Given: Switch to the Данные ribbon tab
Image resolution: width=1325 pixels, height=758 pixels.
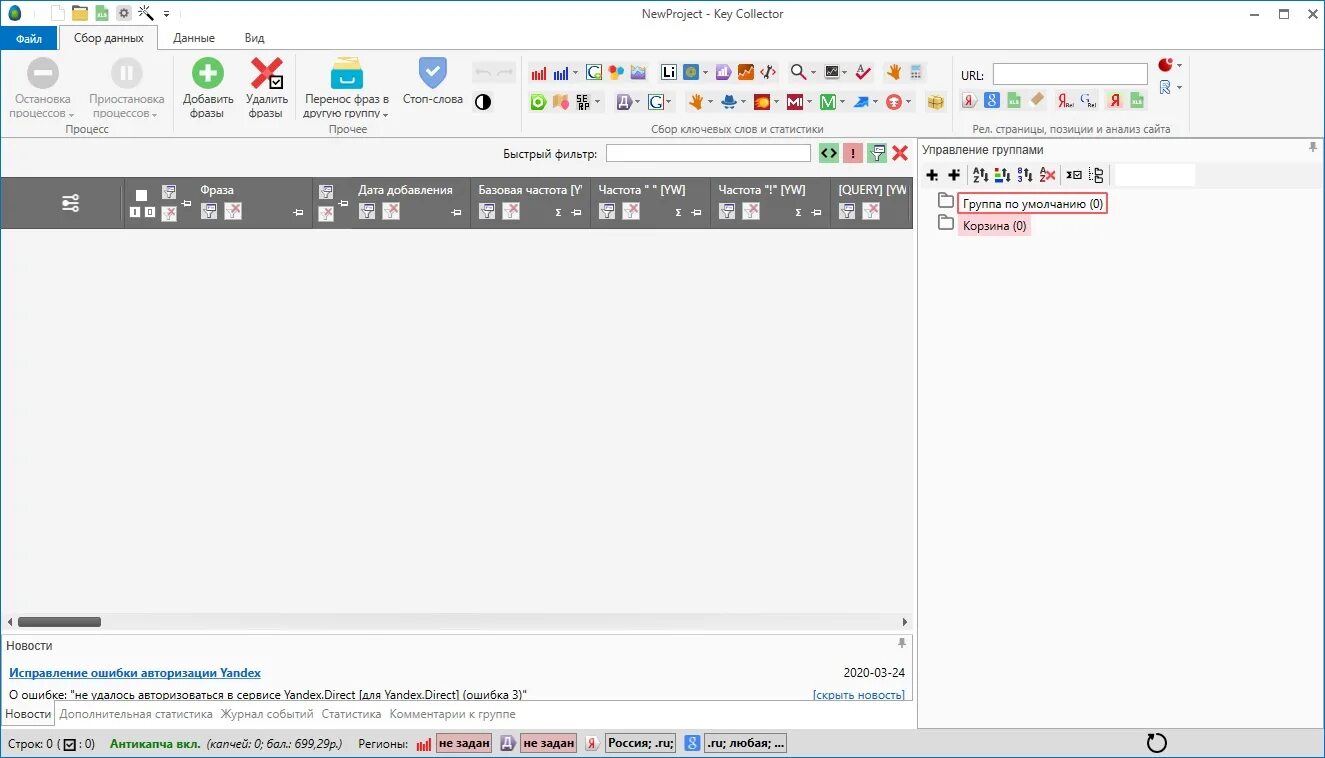Looking at the screenshot, I should (194, 38).
